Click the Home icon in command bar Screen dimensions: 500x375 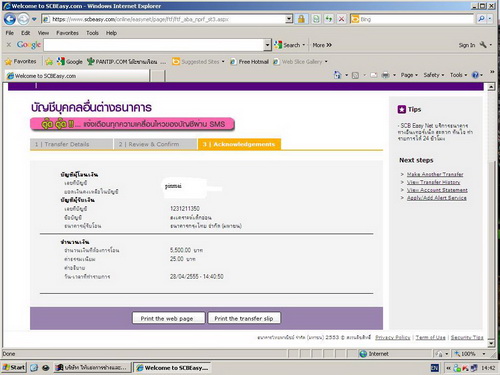[x=337, y=75]
